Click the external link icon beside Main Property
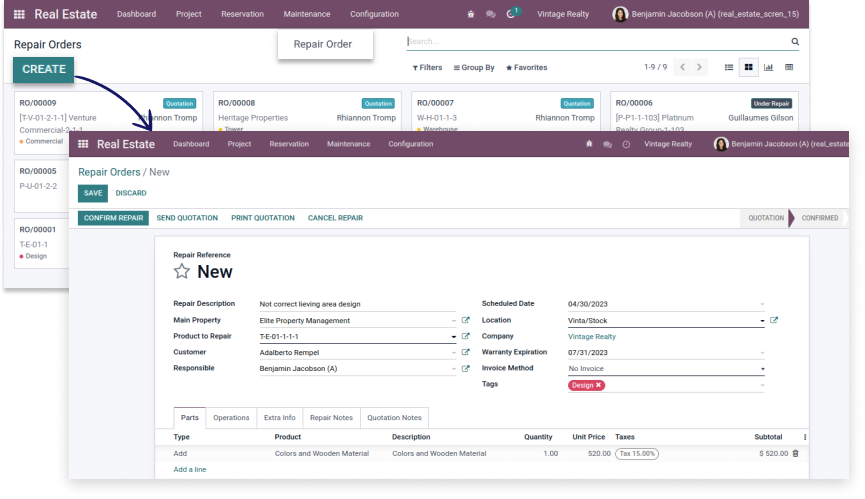 (465, 321)
